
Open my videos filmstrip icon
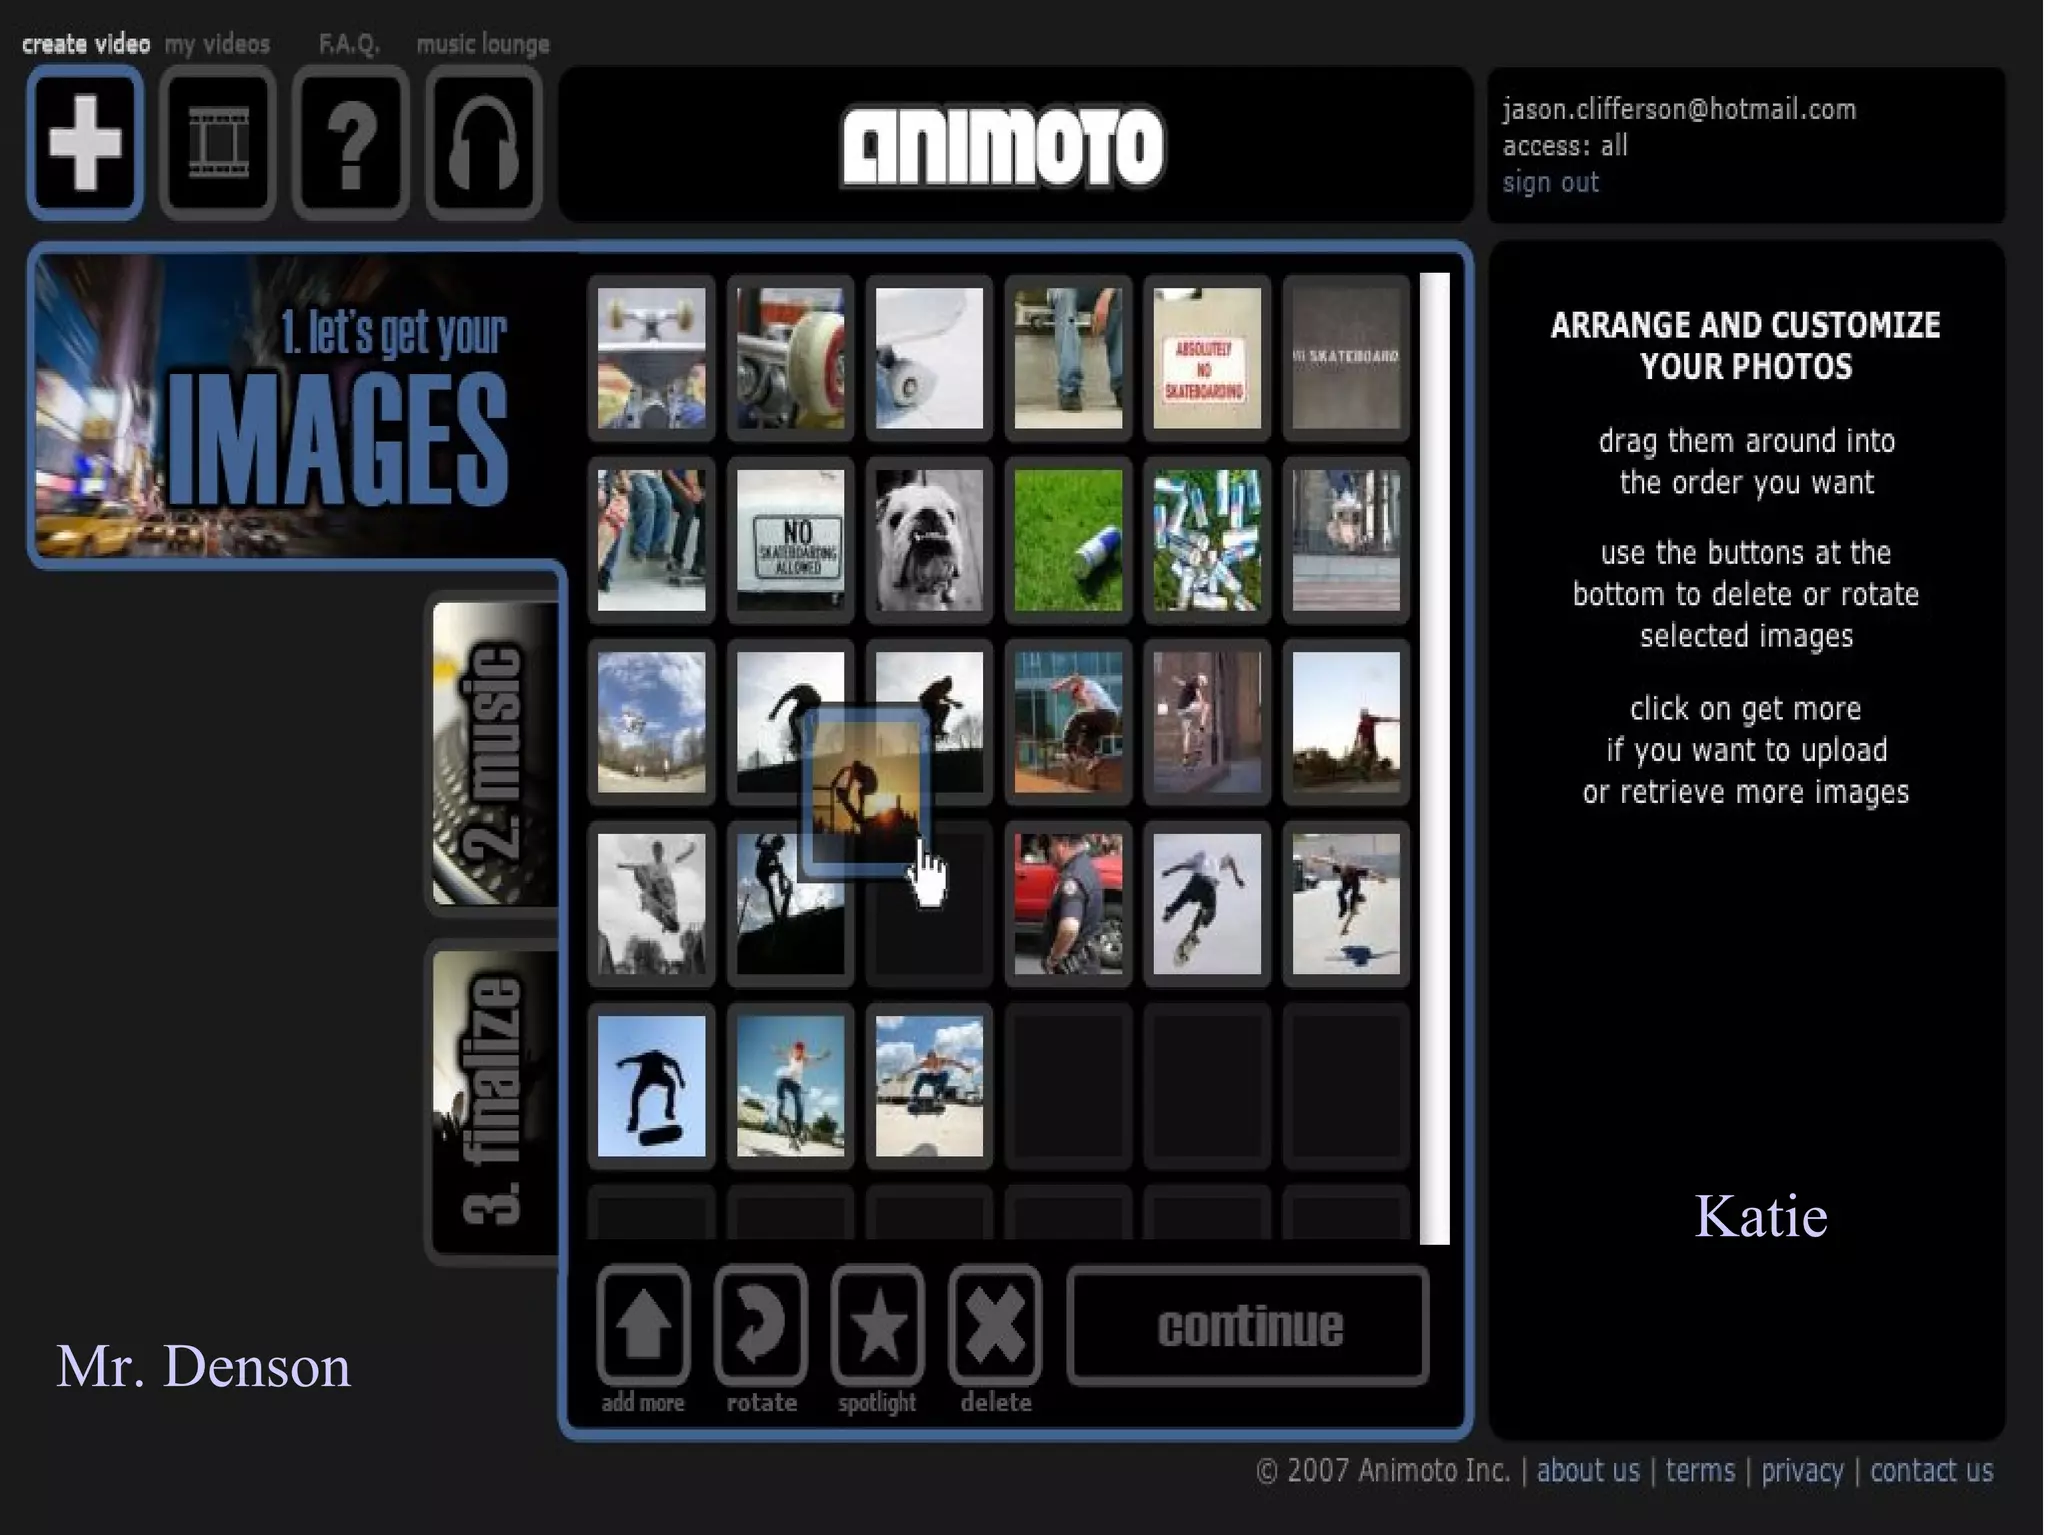[x=218, y=143]
